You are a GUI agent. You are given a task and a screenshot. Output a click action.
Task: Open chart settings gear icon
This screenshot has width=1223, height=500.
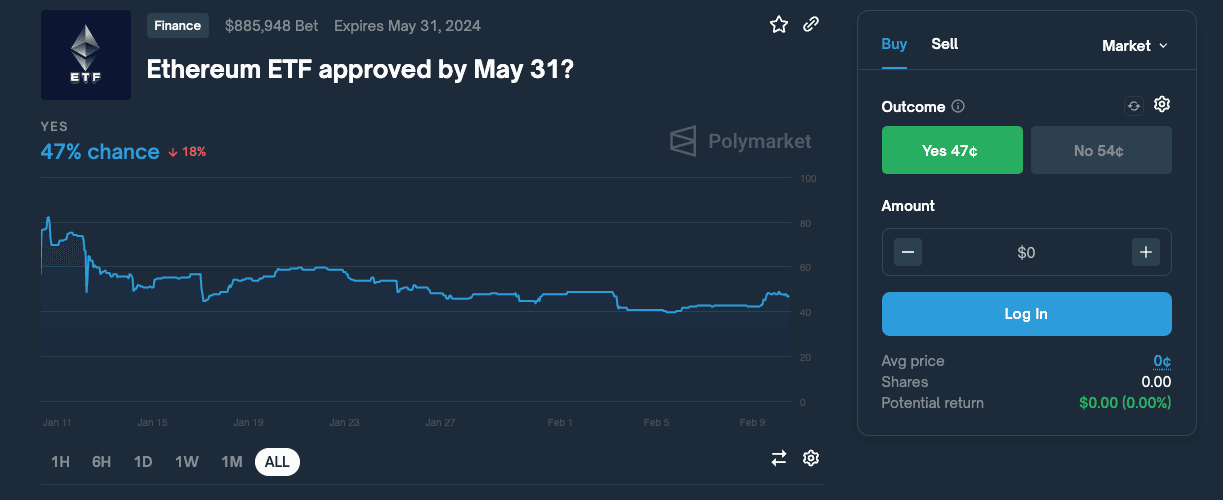(x=811, y=458)
